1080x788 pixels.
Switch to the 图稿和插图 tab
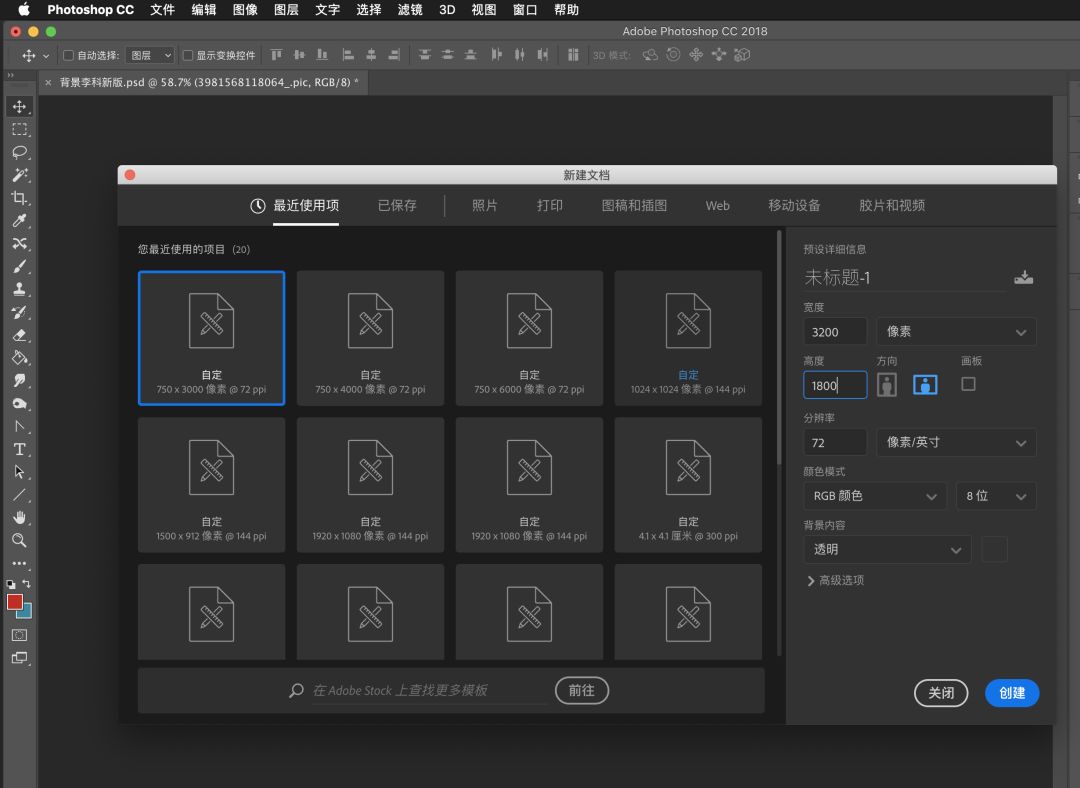tap(634, 205)
